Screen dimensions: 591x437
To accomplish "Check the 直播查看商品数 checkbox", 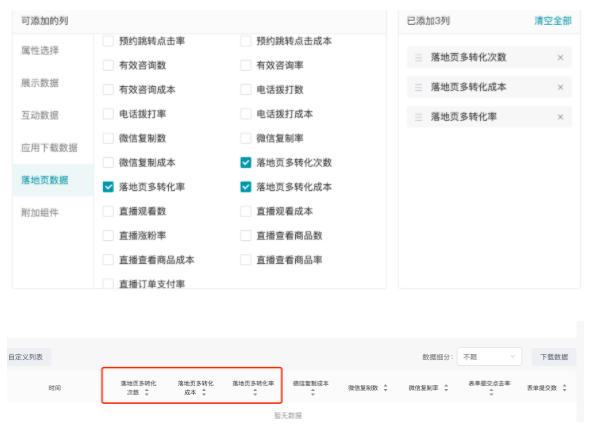I will (x=246, y=236).
